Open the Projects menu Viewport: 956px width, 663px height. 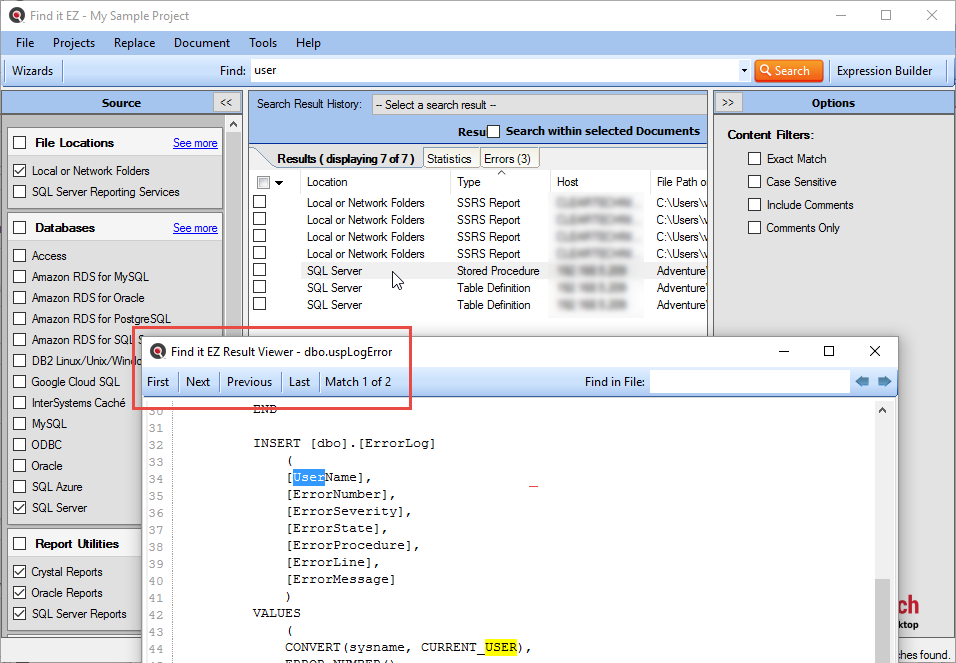point(74,43)
